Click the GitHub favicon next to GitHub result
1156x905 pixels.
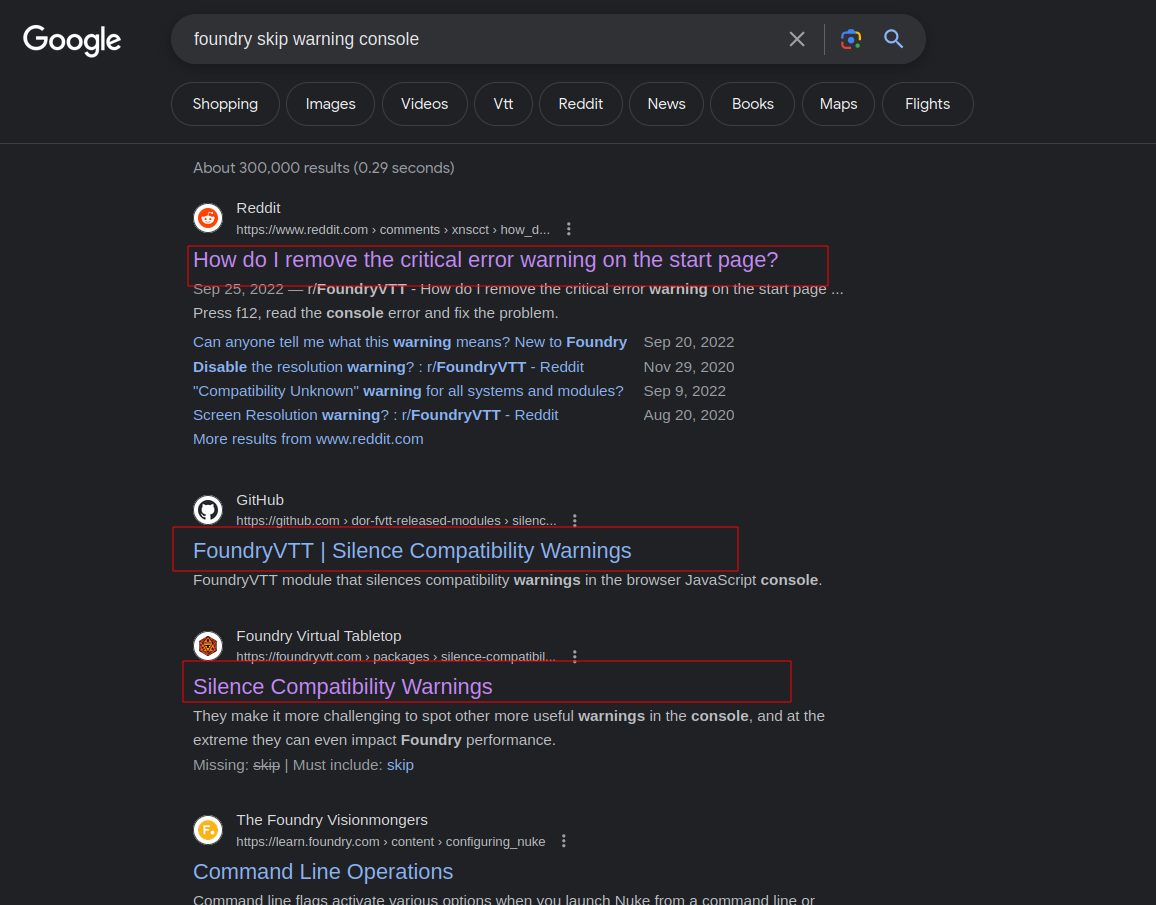tap(207, 509)
